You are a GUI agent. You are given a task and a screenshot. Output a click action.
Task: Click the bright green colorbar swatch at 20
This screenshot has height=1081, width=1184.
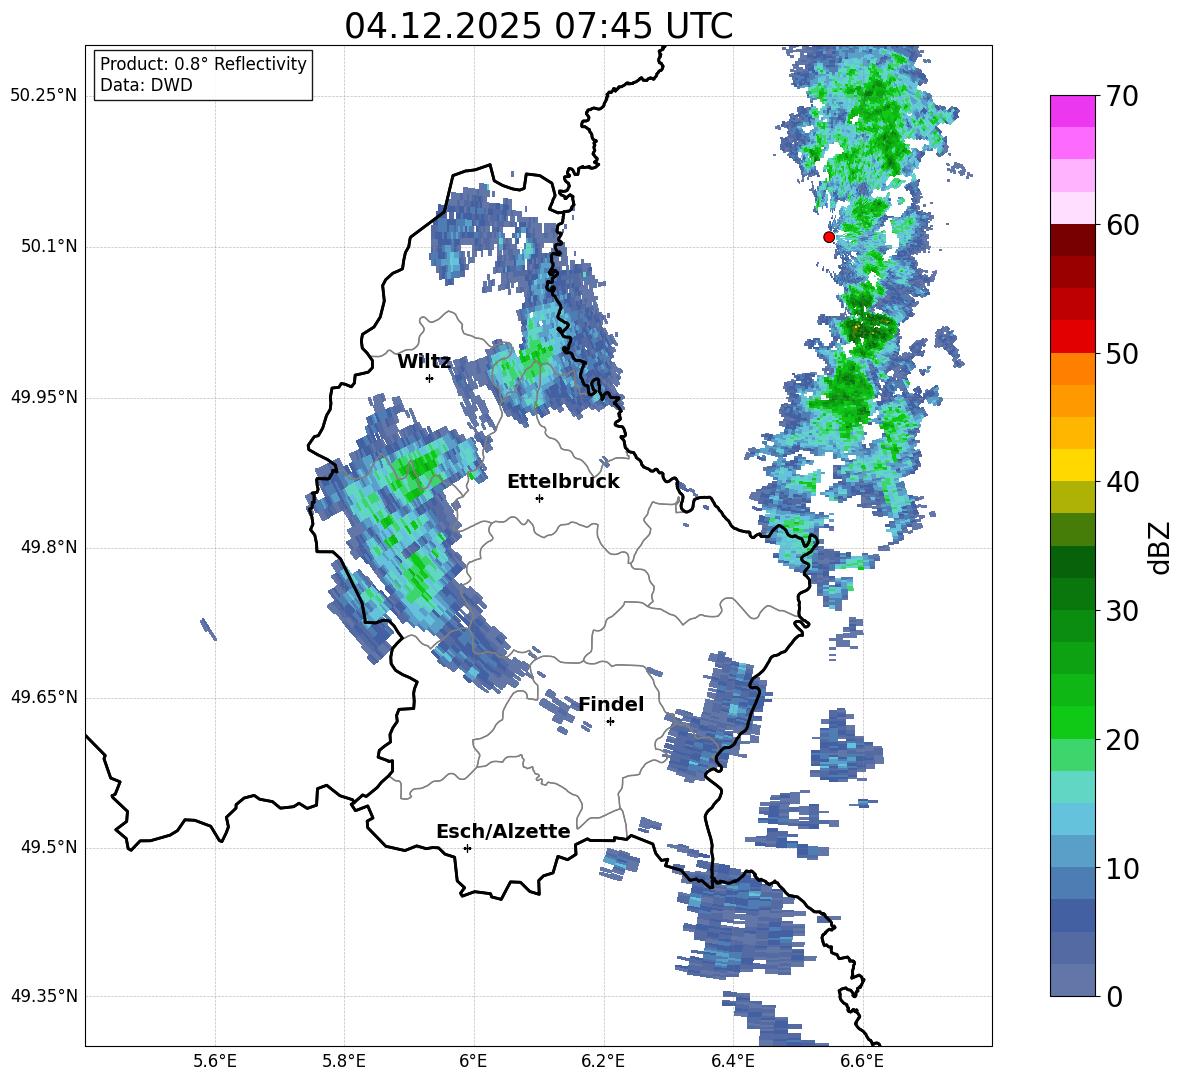click(1072, 722)
